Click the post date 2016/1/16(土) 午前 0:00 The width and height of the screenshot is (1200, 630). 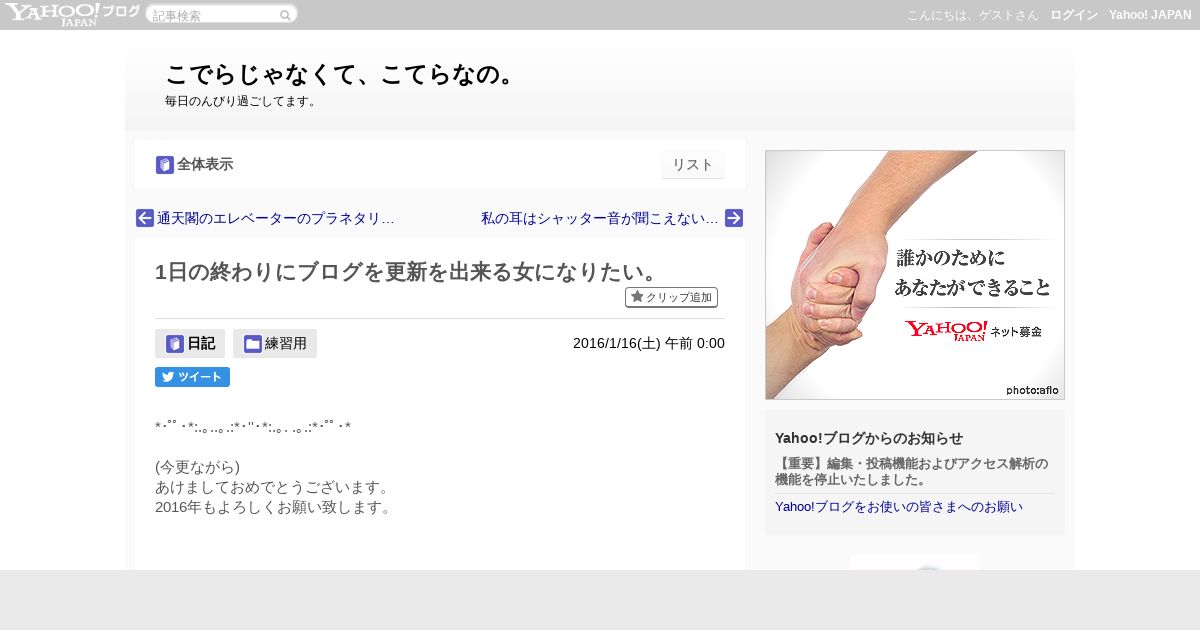[x=649, y=343]
